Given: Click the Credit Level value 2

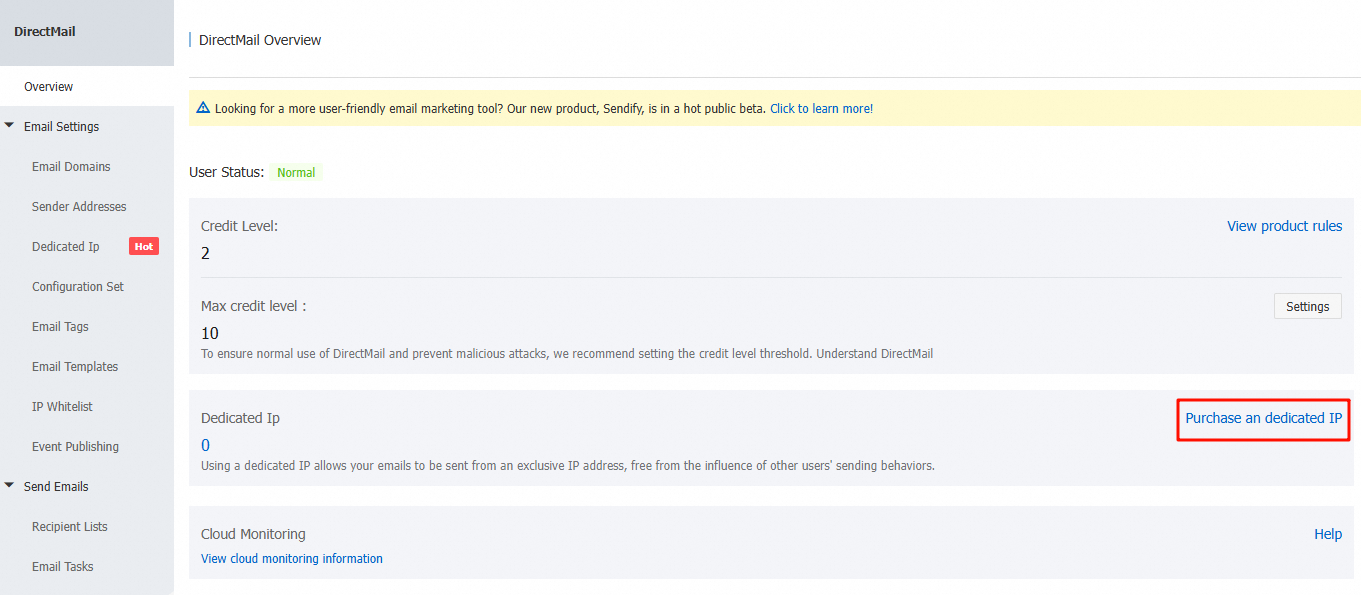Looking at the screenshot, I should point(205,253).
